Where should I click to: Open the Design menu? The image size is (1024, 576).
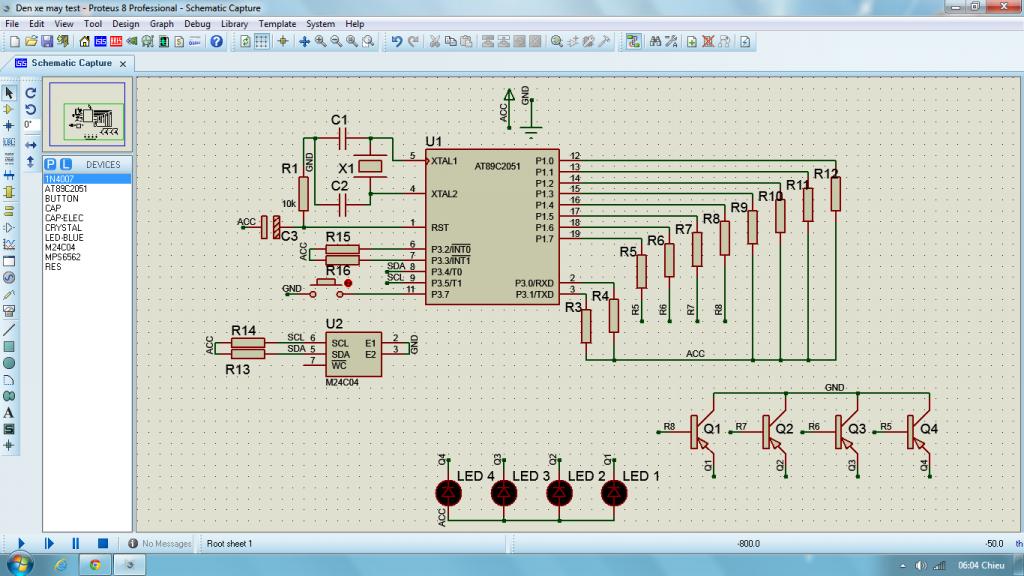[x=125, y=23]
